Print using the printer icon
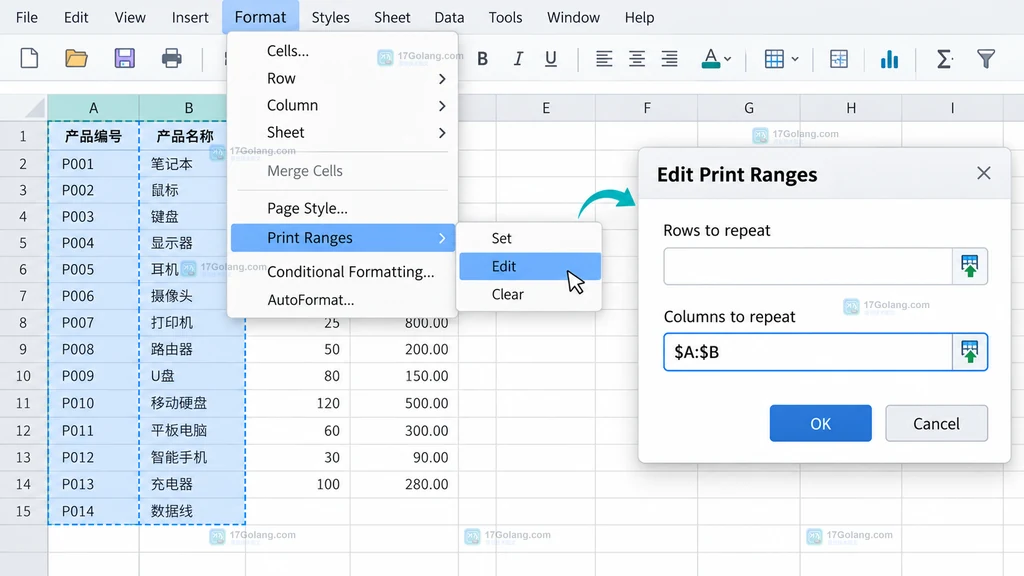The height and width of the screenshot is (576, 1024). coord(172,59)
